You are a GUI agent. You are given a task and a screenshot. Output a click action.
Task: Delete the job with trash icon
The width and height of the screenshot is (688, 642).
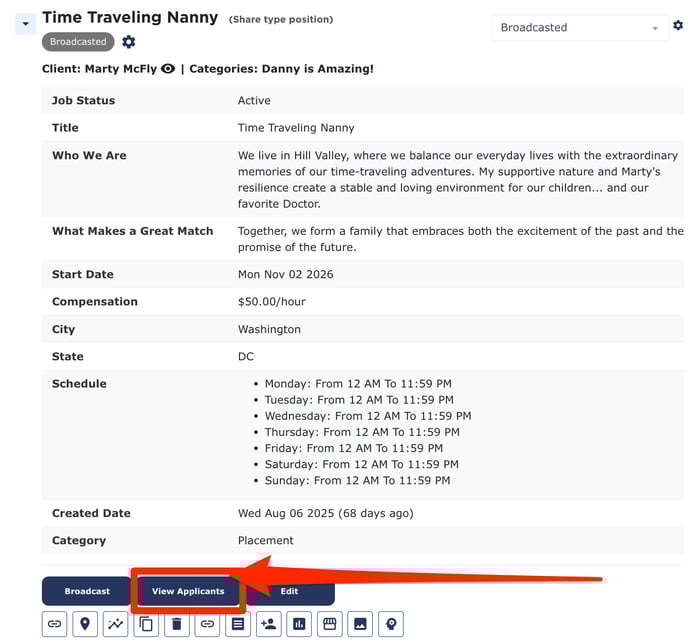(x=177, y=624)
